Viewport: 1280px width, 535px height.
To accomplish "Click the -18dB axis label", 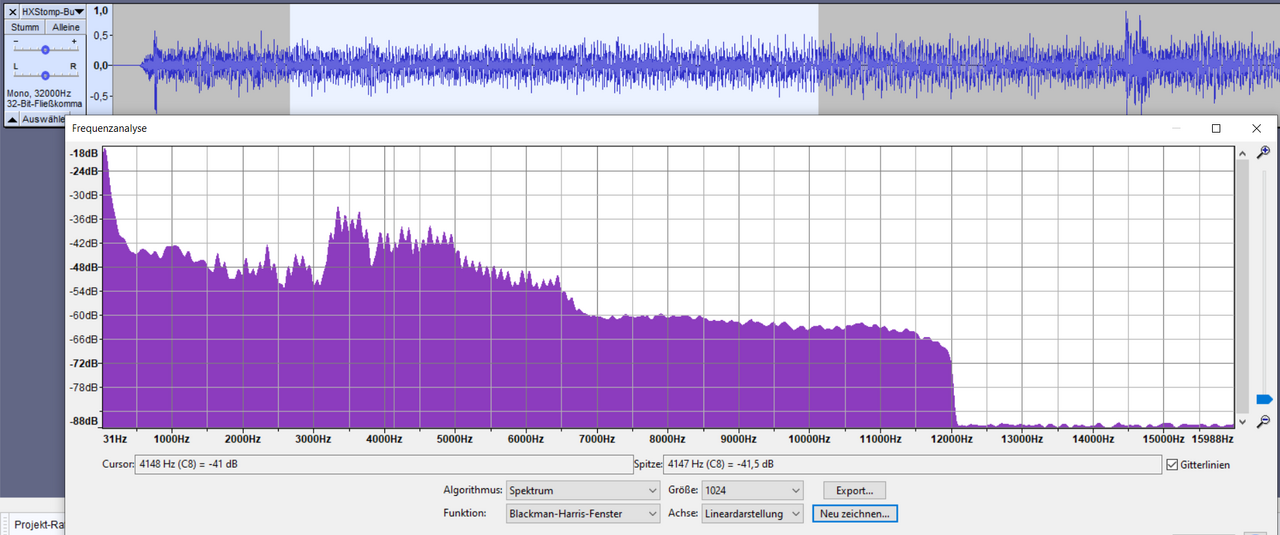I will 84,154.
